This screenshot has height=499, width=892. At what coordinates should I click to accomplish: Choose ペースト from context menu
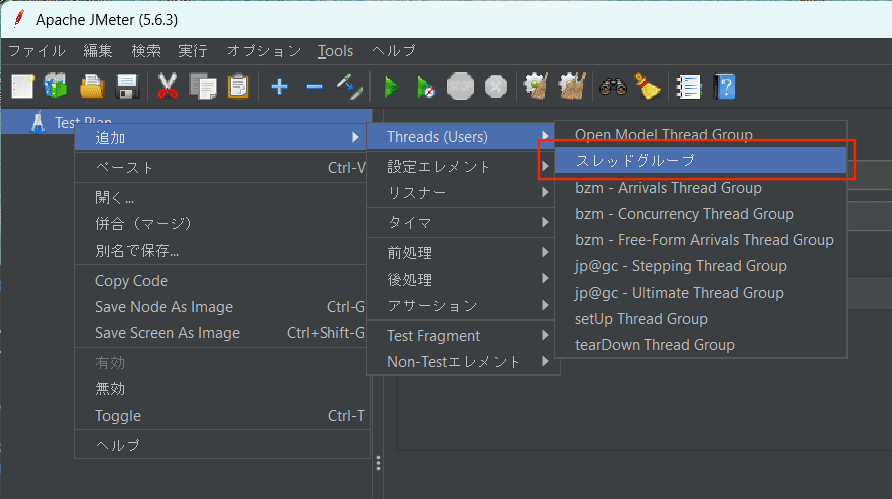[221, 168]
